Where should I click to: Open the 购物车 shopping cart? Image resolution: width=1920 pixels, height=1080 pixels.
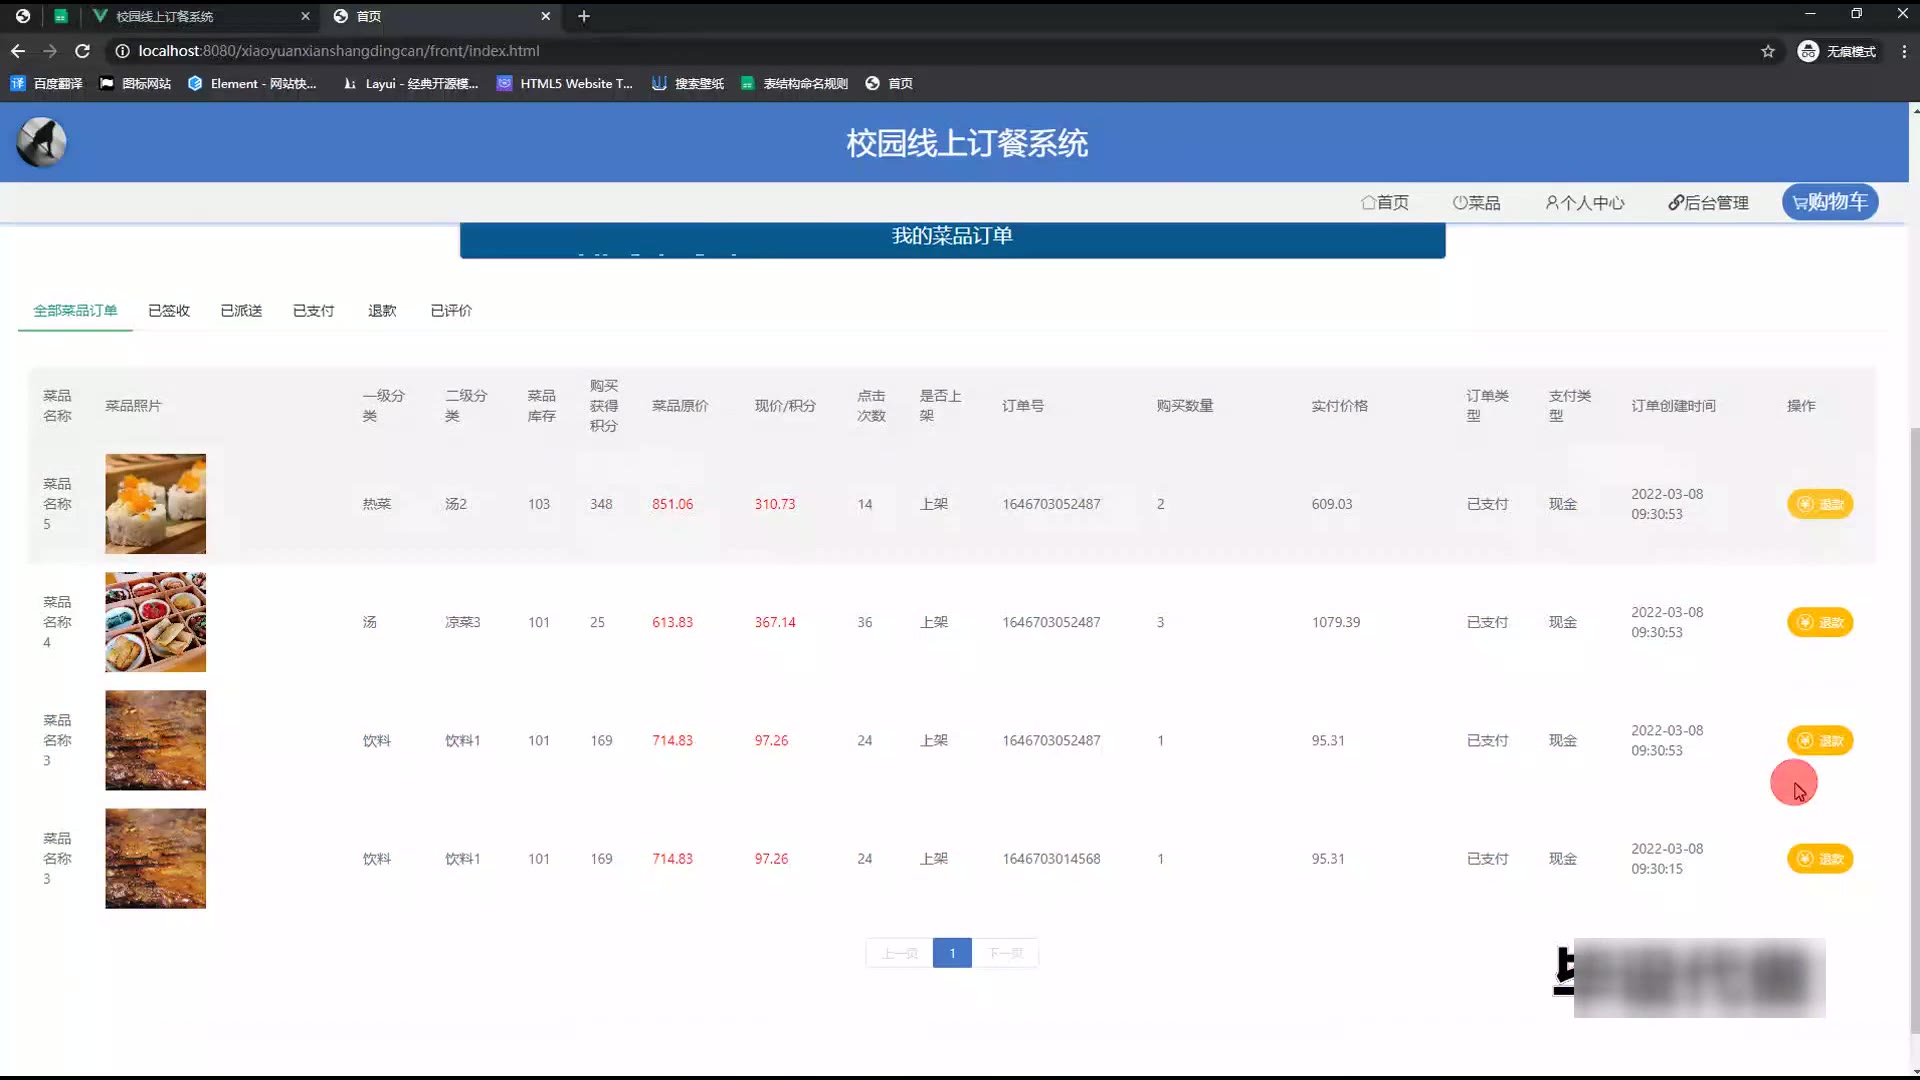pyautogui.click(x=1829, y=202)
